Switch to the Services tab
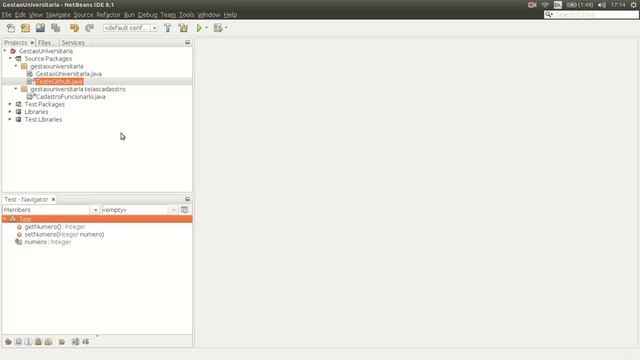 pyautogui.click(x=73, y=42)
